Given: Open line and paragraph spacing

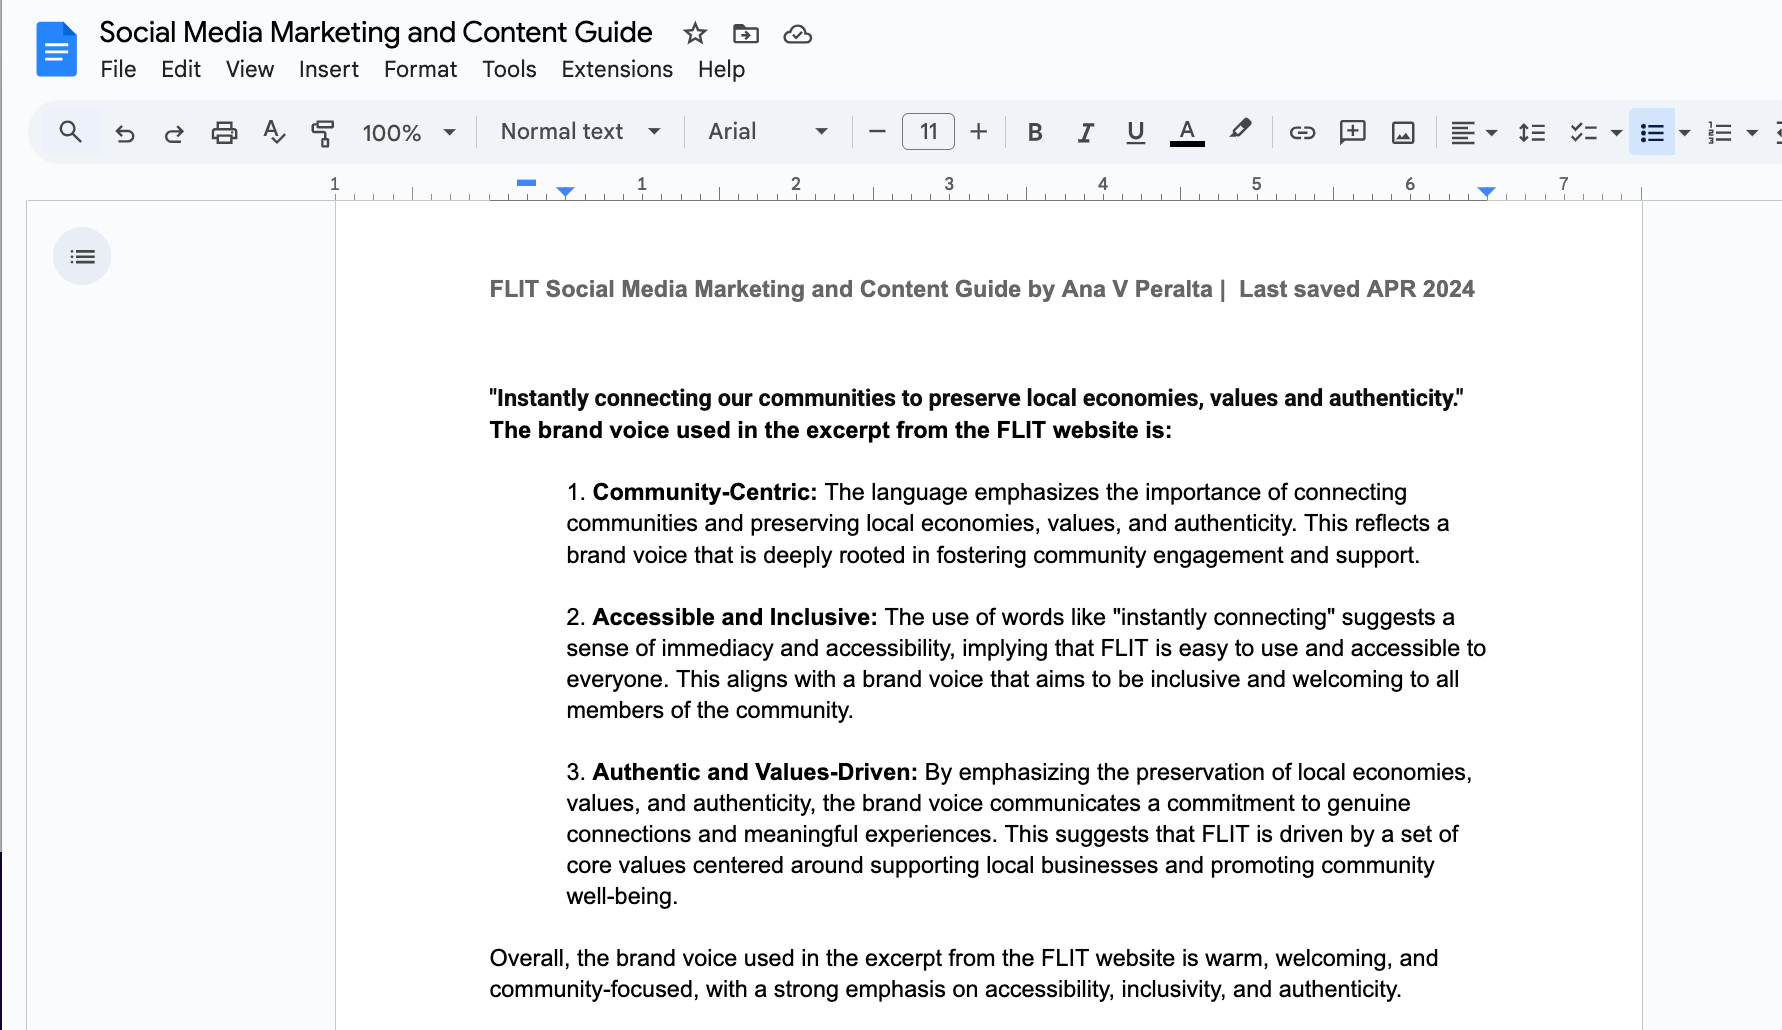Looking at the screenshot, I should (1532, 132).
